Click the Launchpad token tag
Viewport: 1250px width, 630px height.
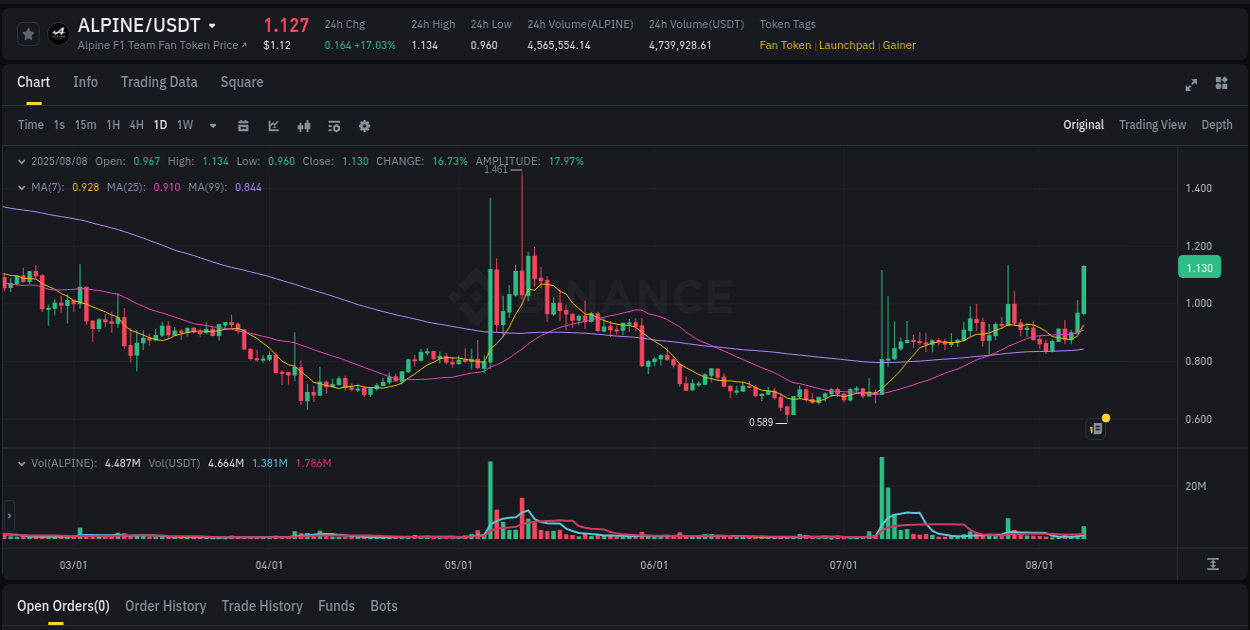coord(846,45)
